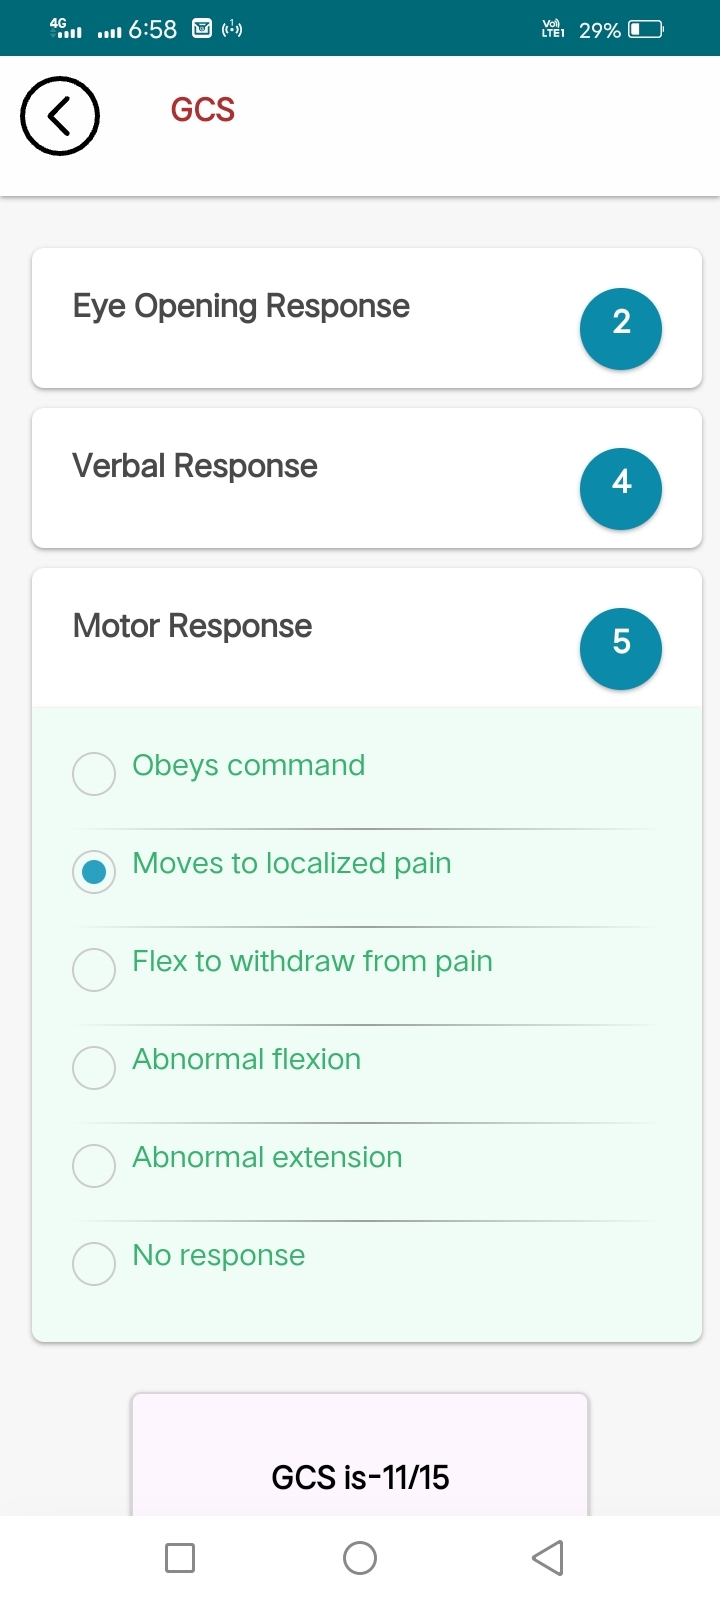Image resolution: width=720 pixels, height=1600 pixels.
Task: Collapse the Motor Response section
Action: tap(367, 638)
